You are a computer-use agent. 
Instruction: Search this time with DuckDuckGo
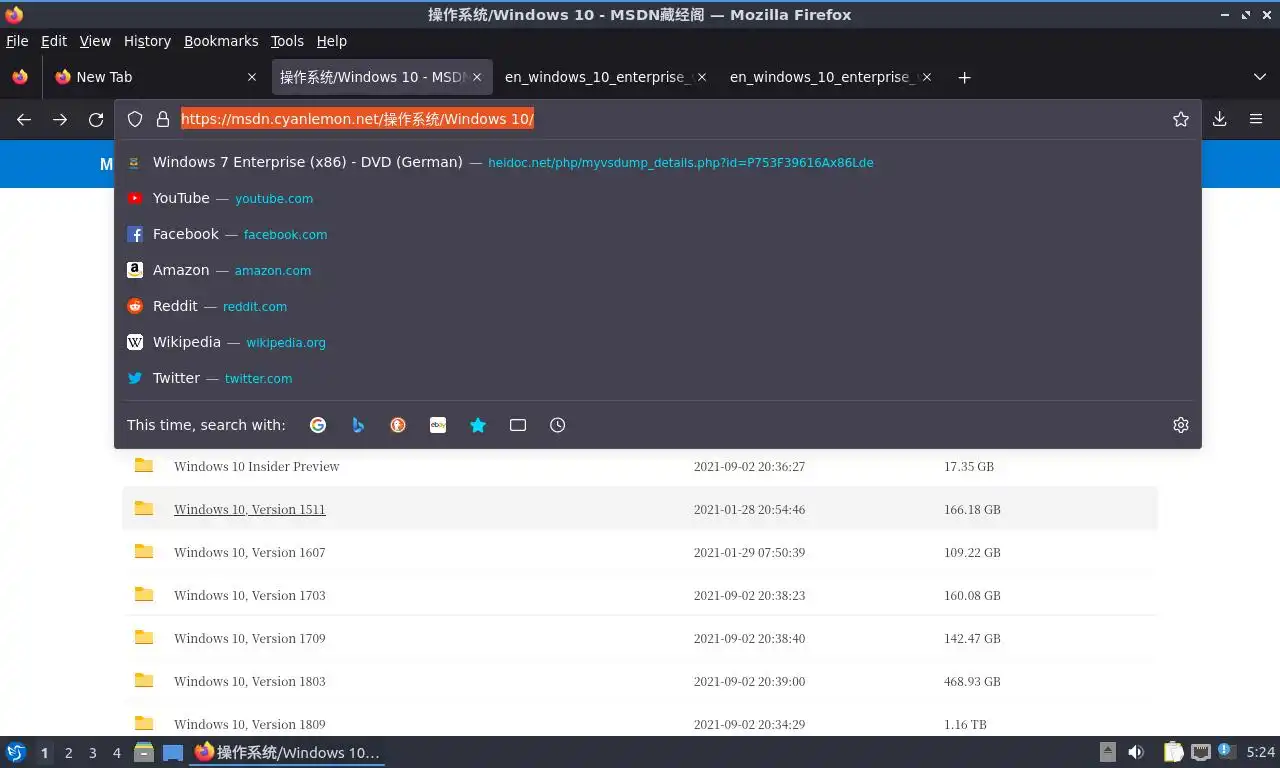[398, 425]
